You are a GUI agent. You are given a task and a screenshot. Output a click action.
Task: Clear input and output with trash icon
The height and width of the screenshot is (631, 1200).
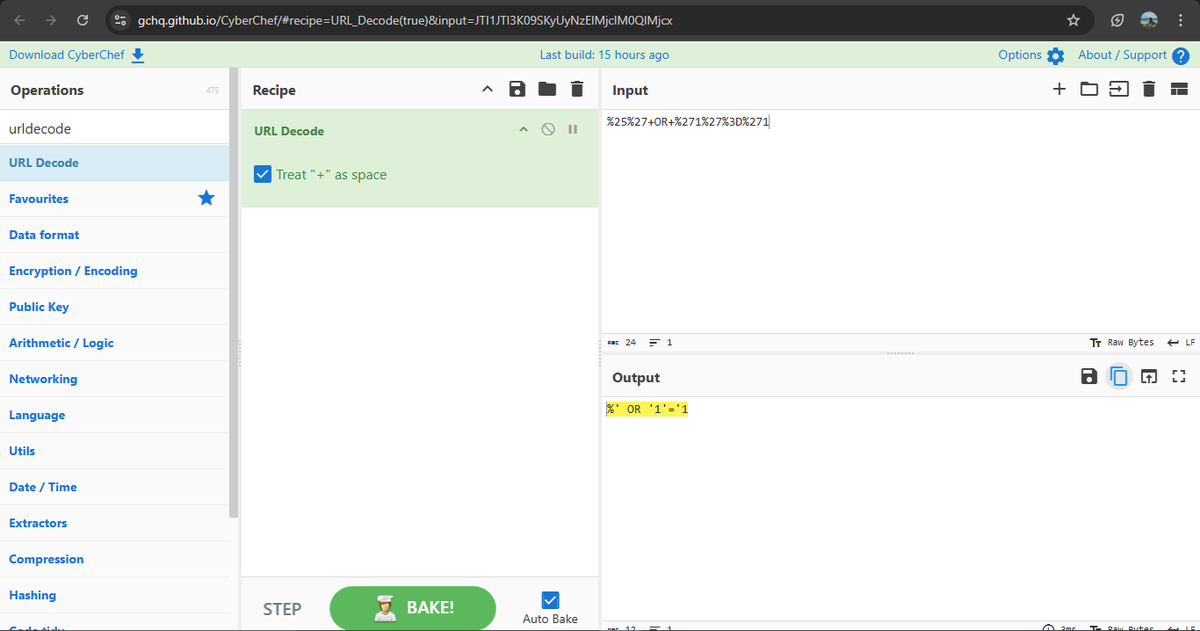1149,90
